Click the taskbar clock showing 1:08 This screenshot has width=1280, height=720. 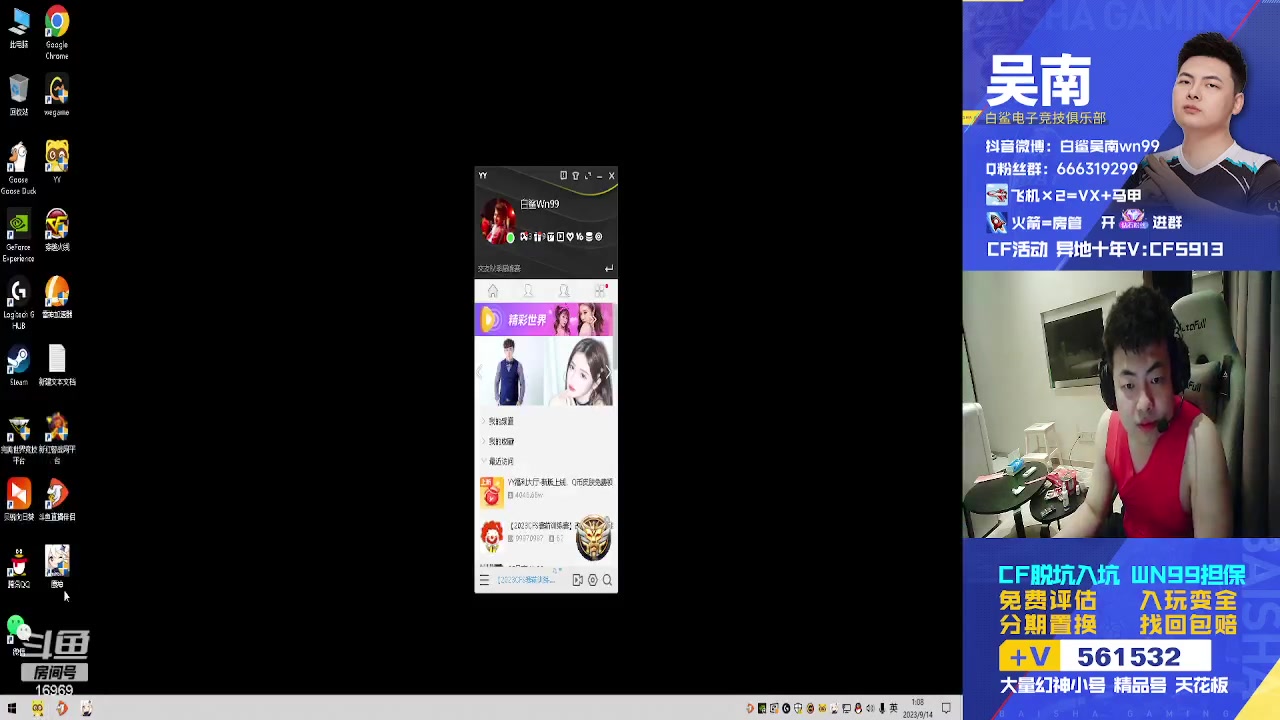pos(918,708)
